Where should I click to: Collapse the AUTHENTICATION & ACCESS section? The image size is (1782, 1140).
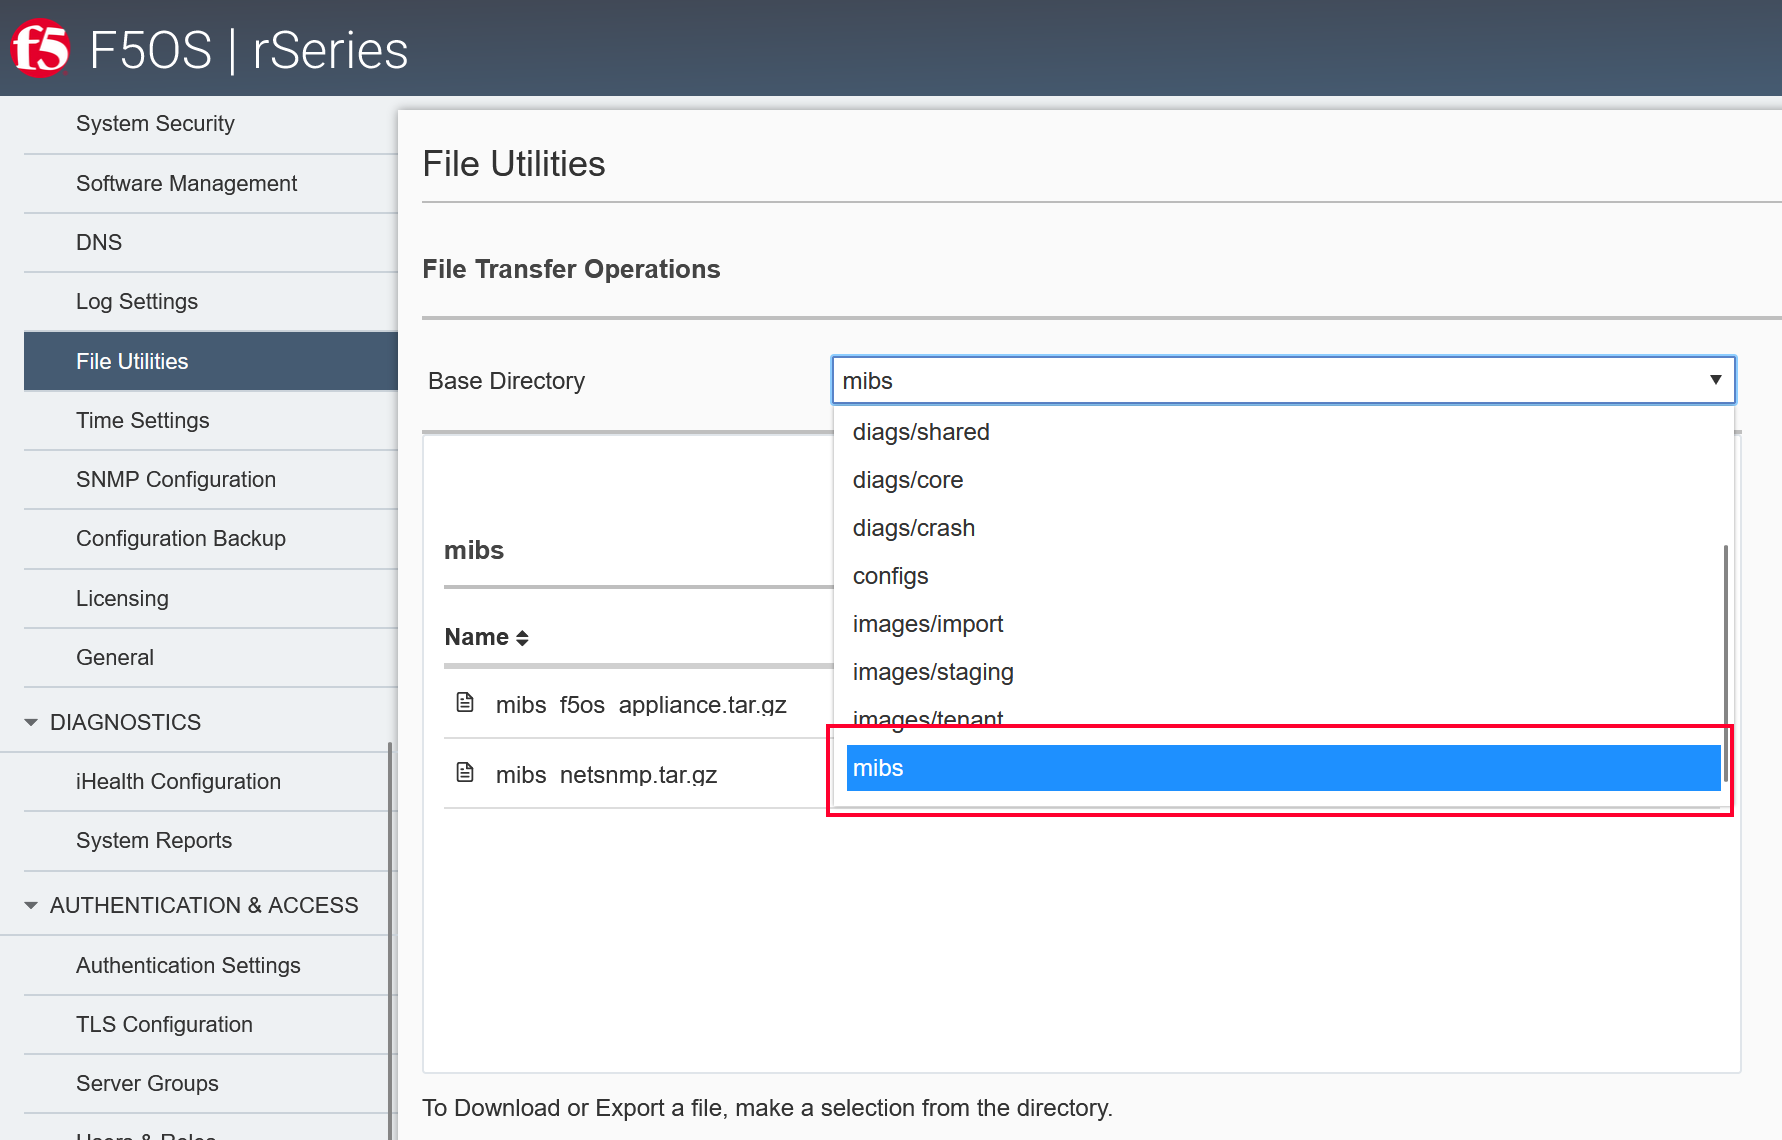pyautogui.click(x=31, y=905)
